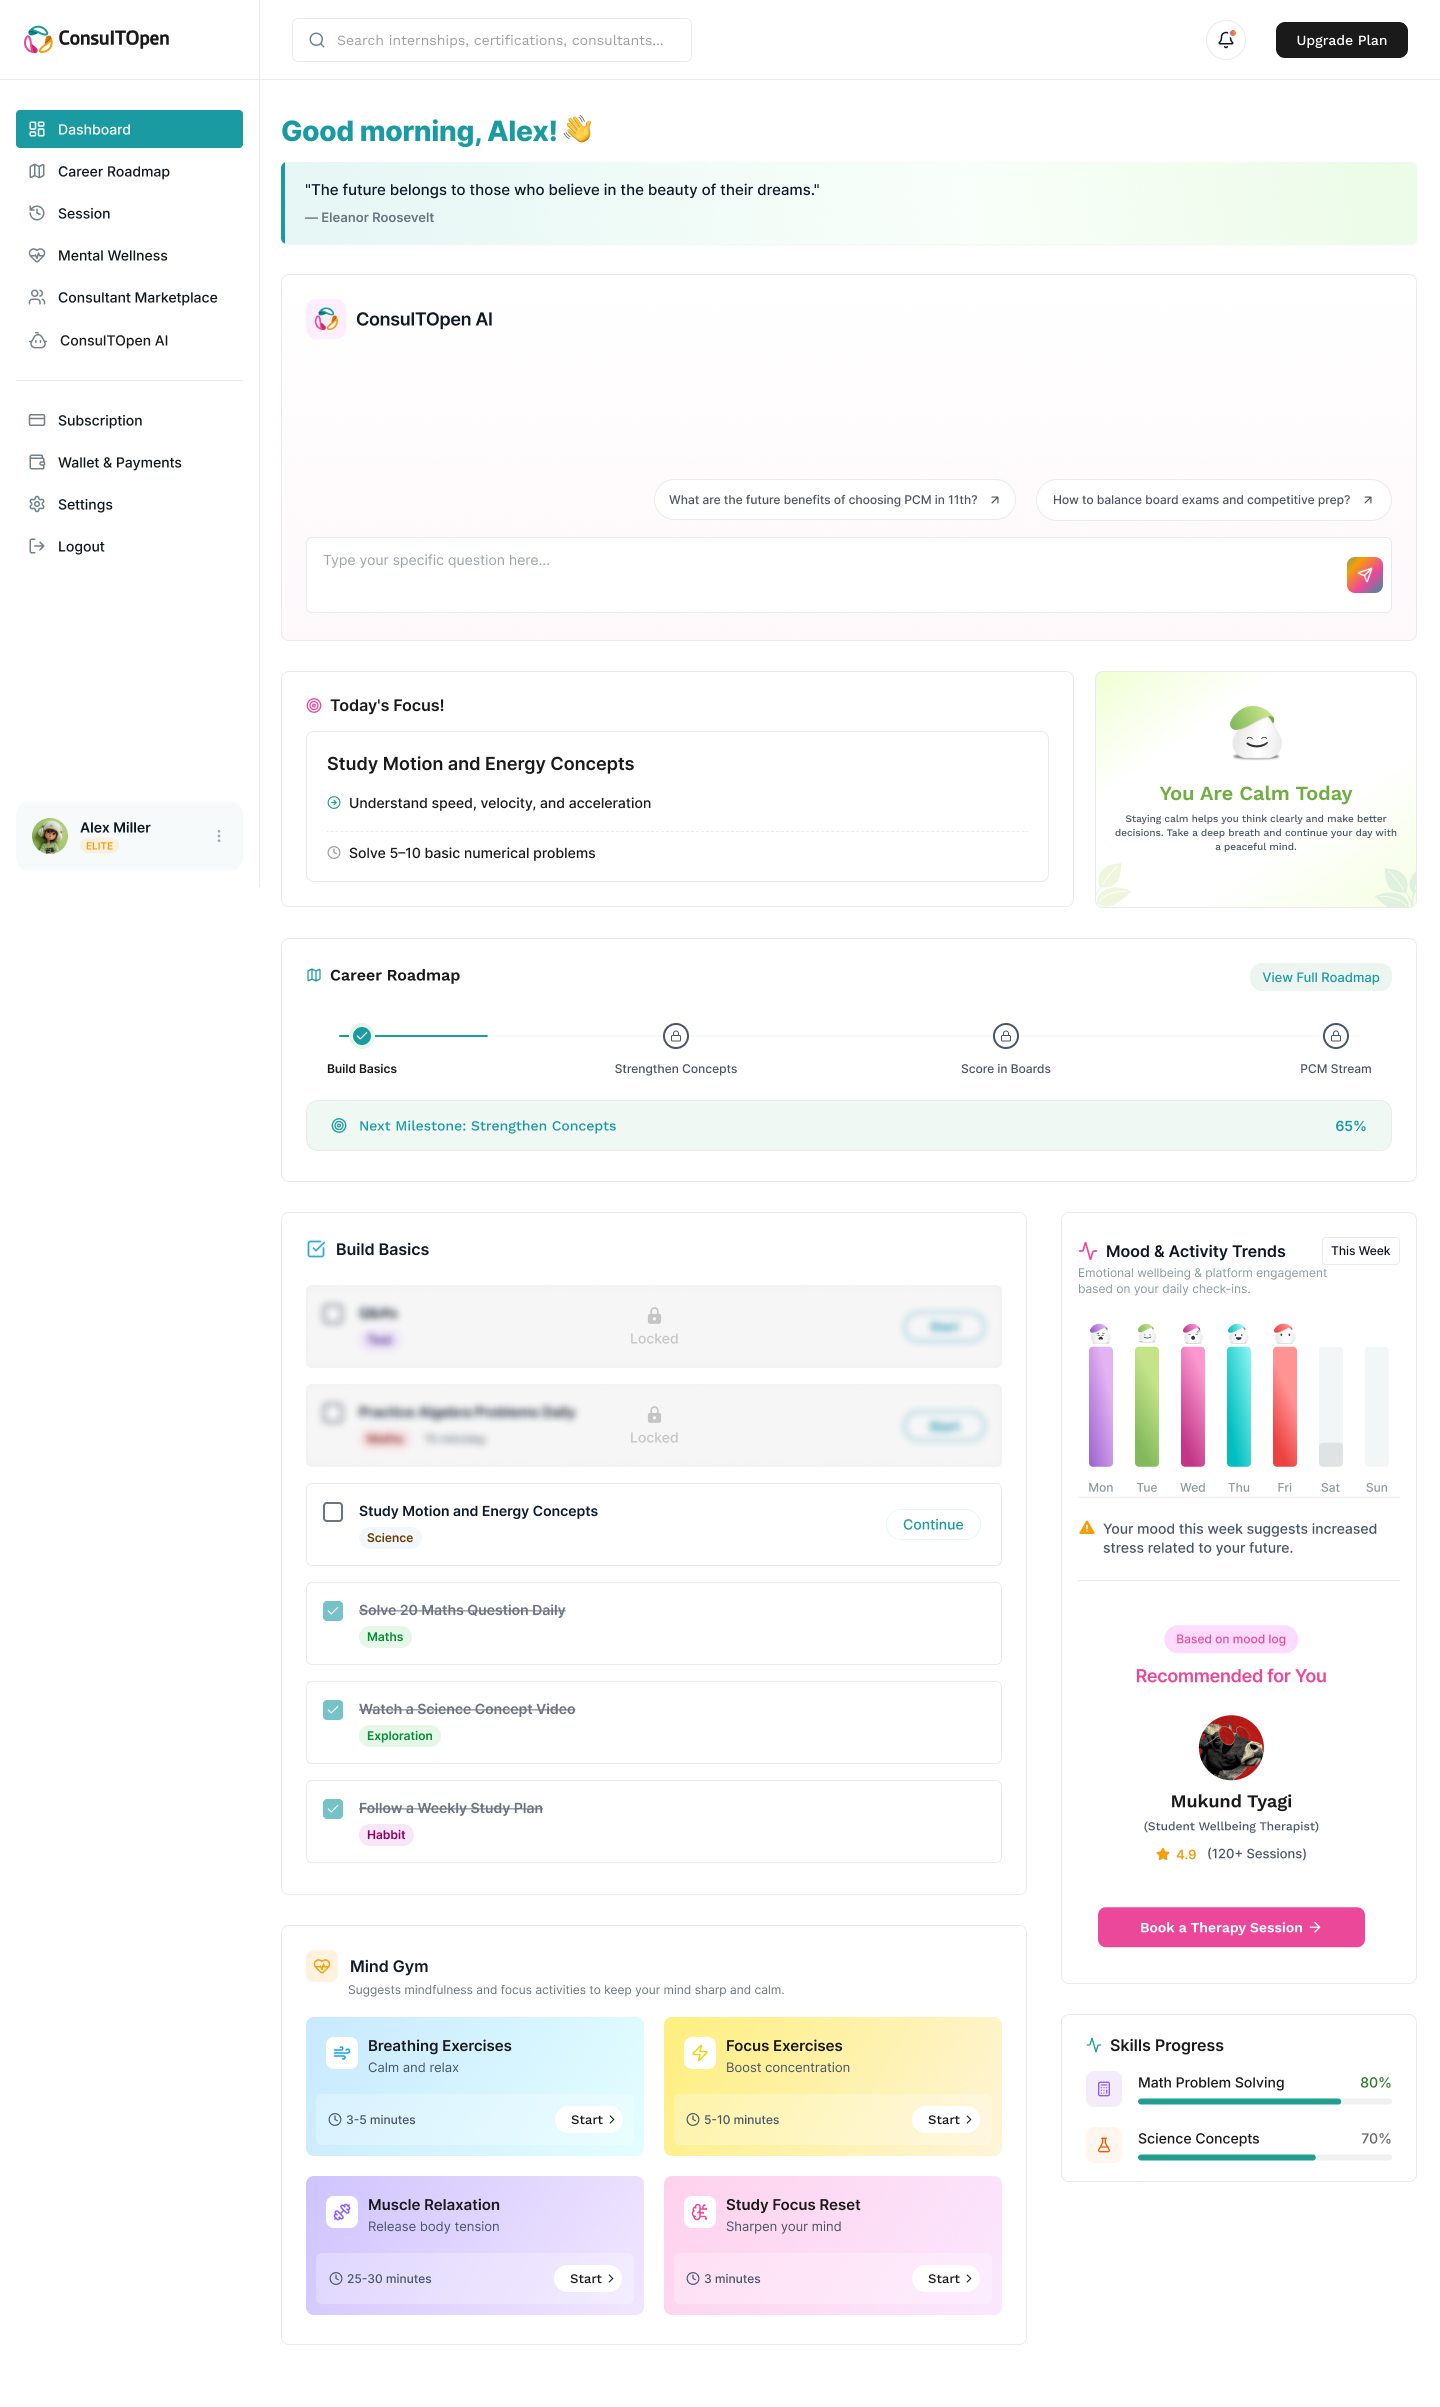This screenshot has height=2407, width=1440.
Task: Send the AI question with paper plane icon
Action: coord(1364,575)
